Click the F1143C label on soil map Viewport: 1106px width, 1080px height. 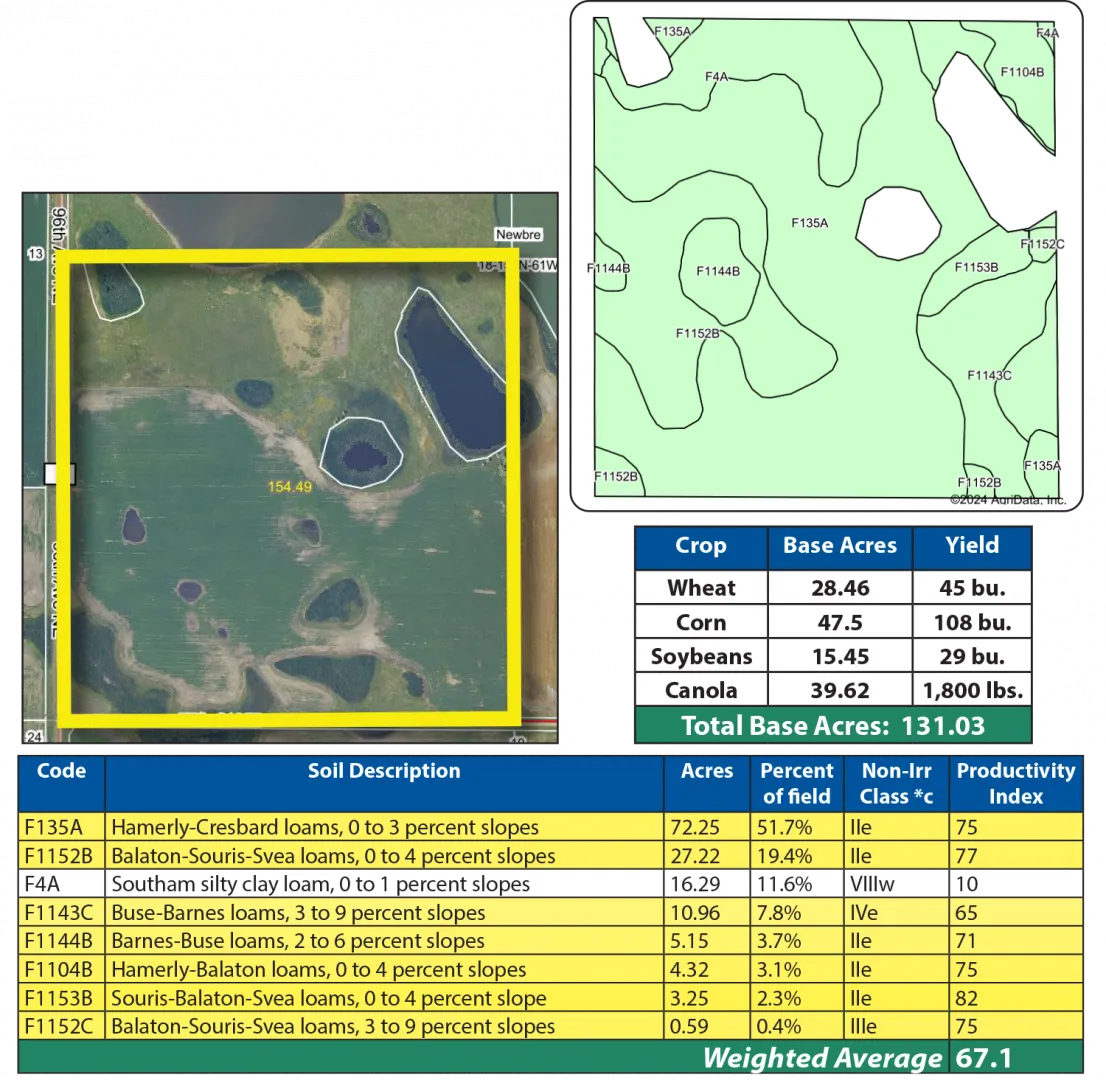click(989, 375)
